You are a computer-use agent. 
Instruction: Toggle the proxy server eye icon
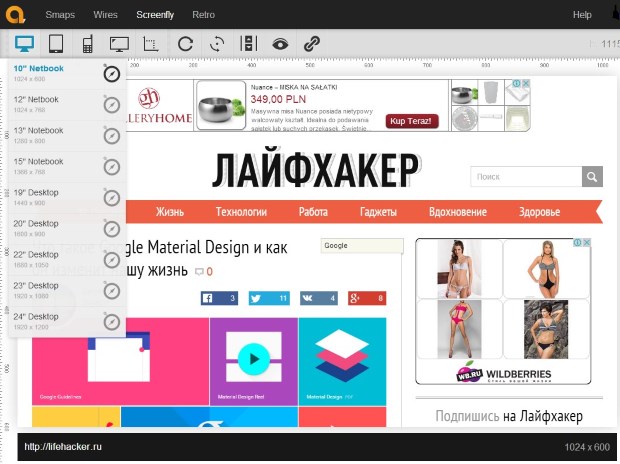coord(280,44)
